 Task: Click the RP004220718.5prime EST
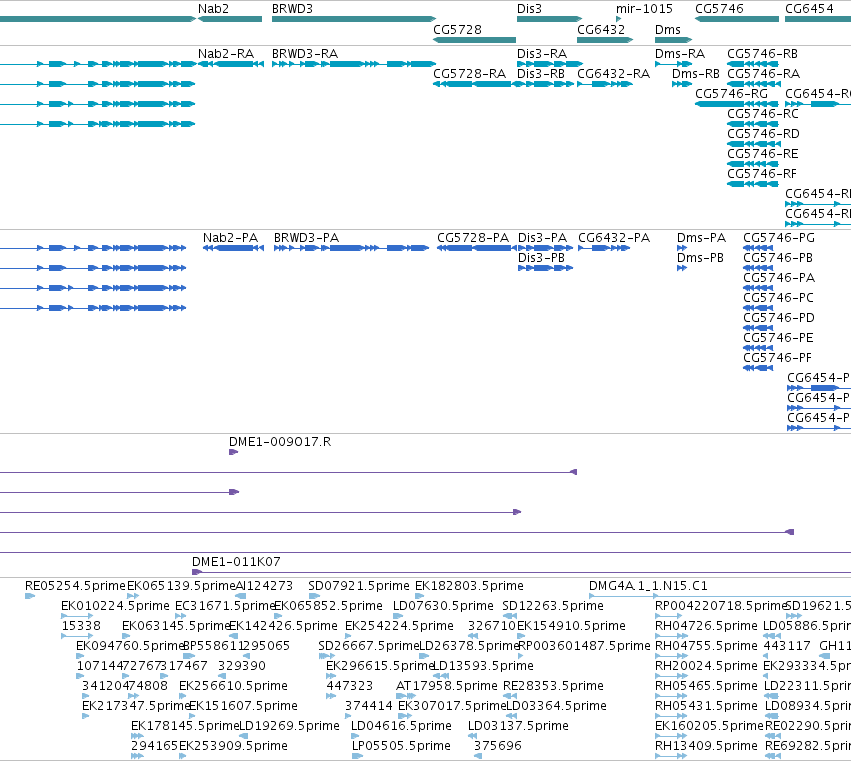point(669,616)
